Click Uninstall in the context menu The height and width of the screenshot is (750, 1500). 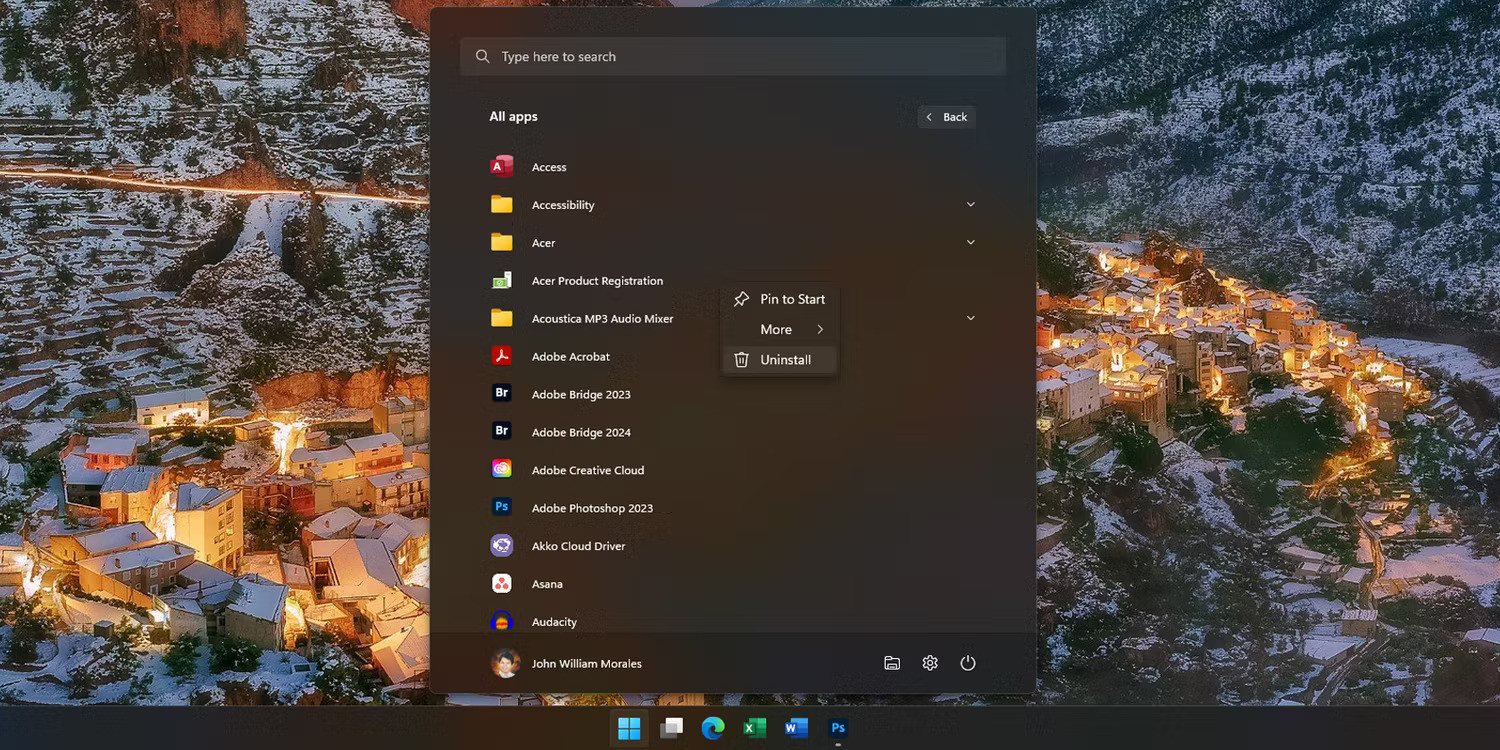click(785, 359)
